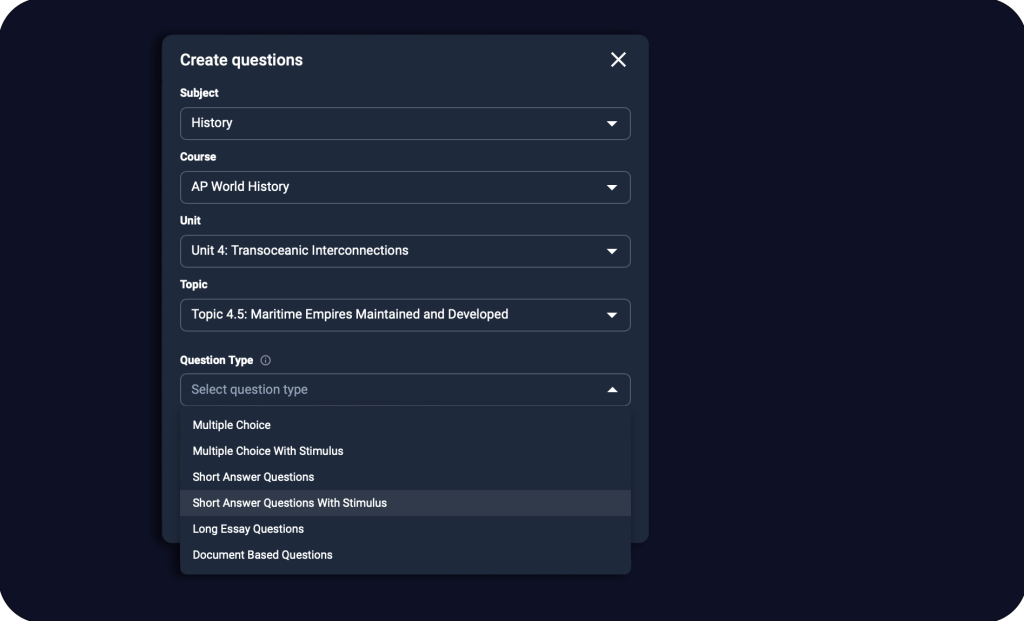Click the info icon beside Question Type
Image resolution: width=1024 pixels, height=621 pixels.
(265, 361)
